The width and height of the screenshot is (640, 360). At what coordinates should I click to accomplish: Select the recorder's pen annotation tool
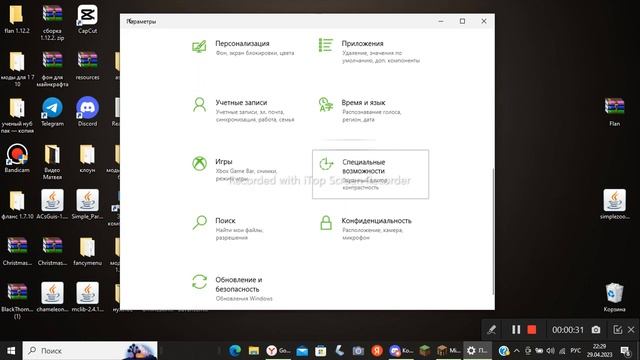(x=491, y=329)
